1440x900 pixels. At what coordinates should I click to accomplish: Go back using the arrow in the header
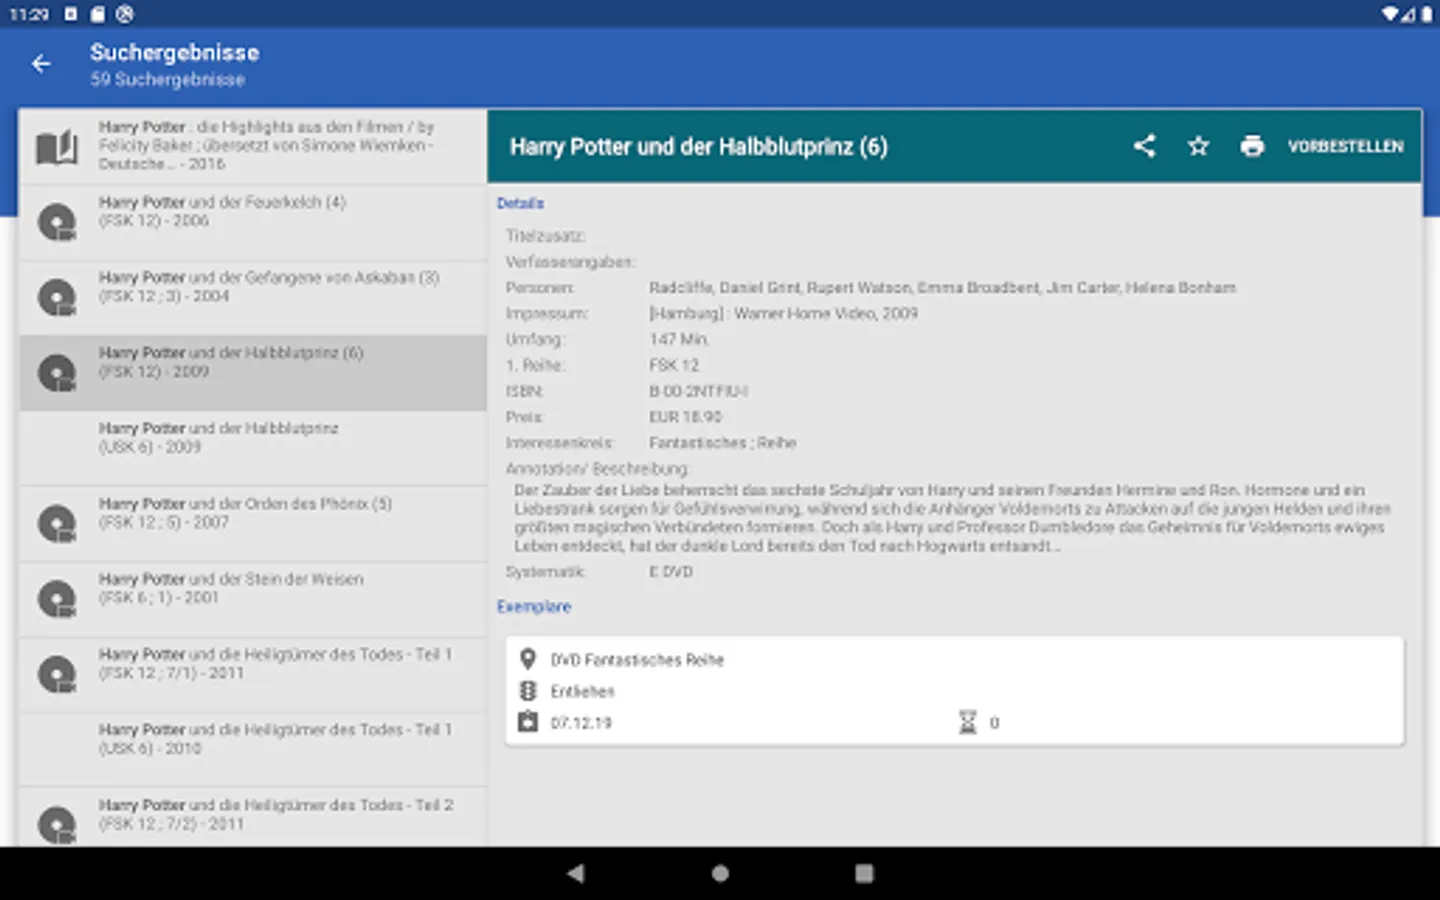[x=41, y=64]
